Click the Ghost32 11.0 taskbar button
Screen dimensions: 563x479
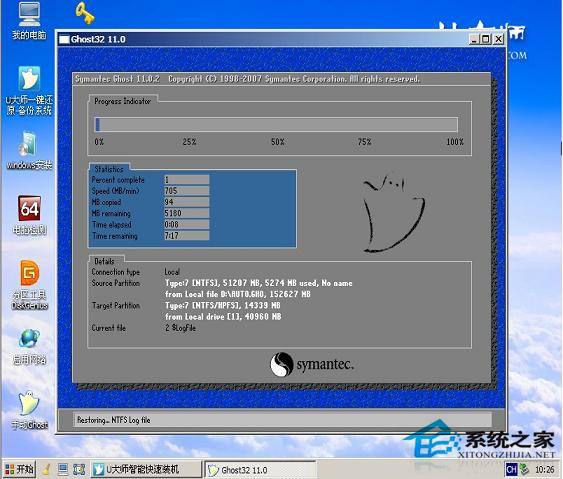[261, 470]
